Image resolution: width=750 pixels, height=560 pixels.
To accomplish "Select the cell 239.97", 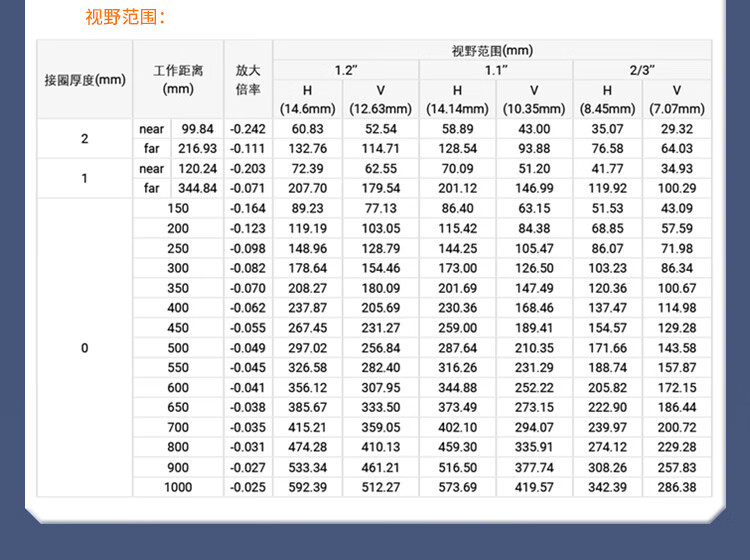I will pos(607,428).
